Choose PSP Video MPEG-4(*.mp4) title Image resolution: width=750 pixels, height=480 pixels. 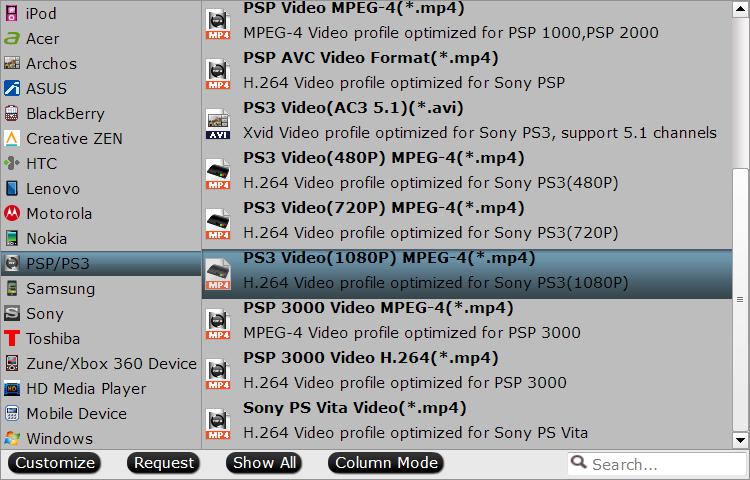[354, 8]
